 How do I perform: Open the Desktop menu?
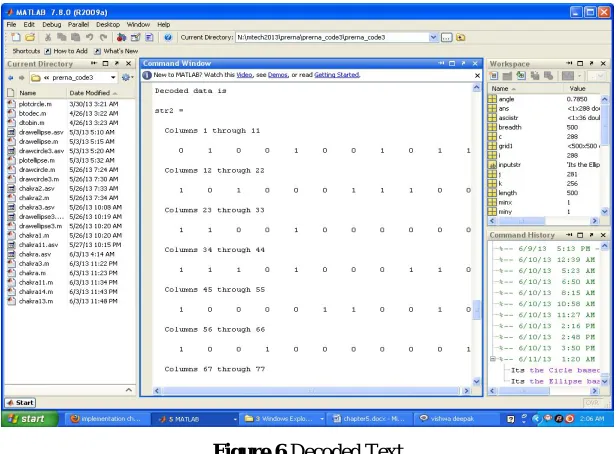(x=108, y=24)
